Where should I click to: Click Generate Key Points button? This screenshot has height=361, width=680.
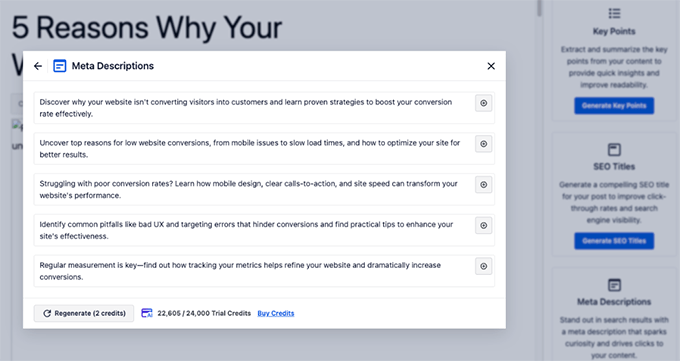pos(614,105)
